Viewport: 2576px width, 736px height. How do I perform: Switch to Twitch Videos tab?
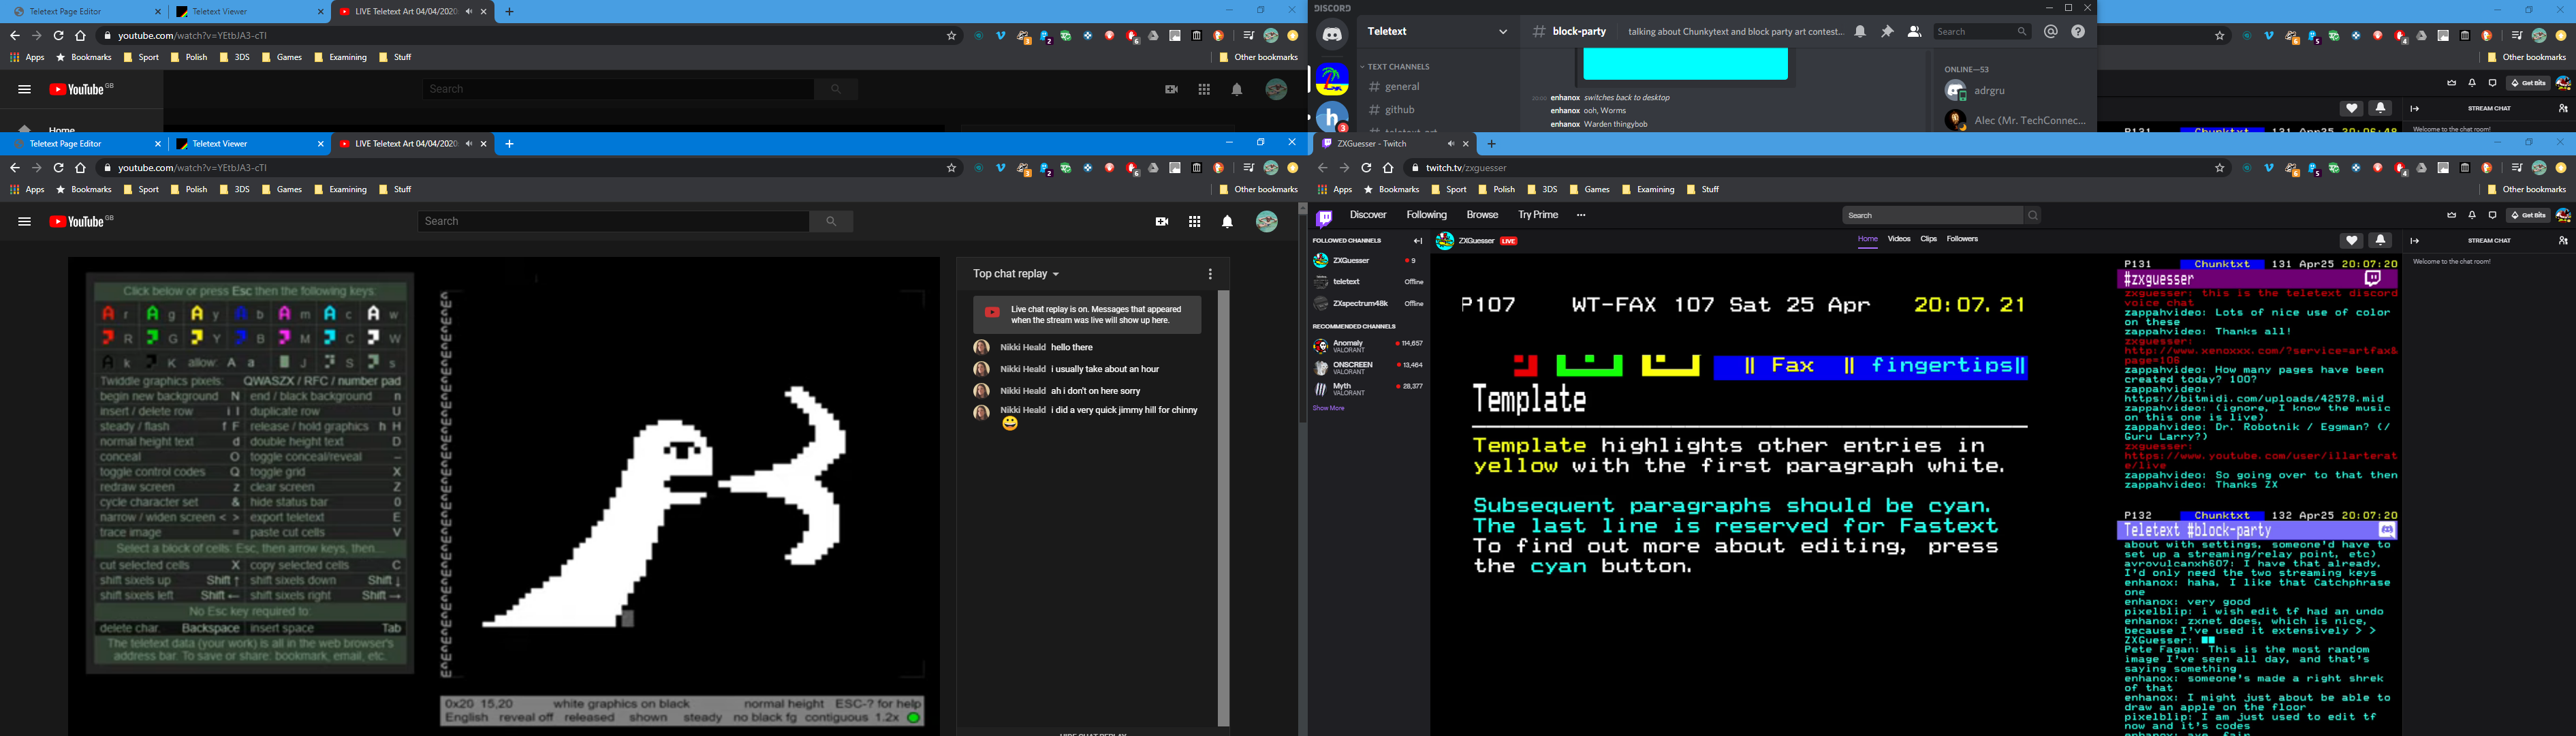point(1898,240)
